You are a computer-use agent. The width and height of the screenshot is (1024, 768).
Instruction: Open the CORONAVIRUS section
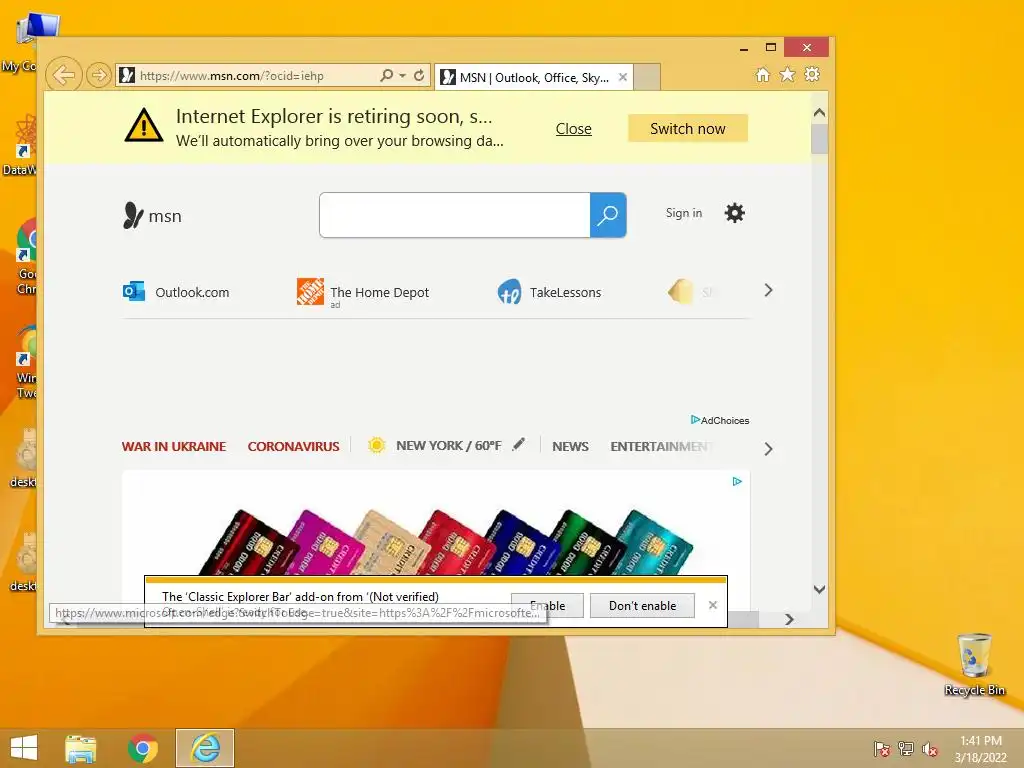pos(293,447)
